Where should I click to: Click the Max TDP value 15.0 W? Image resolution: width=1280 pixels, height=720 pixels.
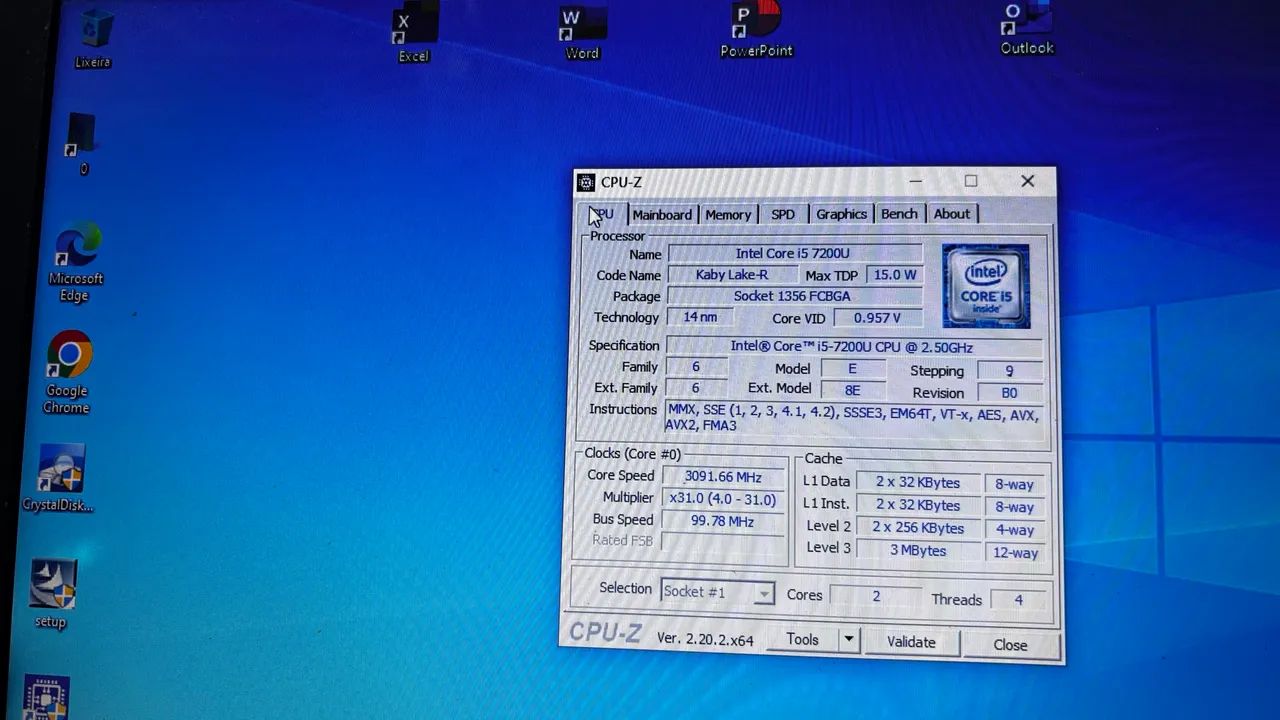tap(895, 275)
